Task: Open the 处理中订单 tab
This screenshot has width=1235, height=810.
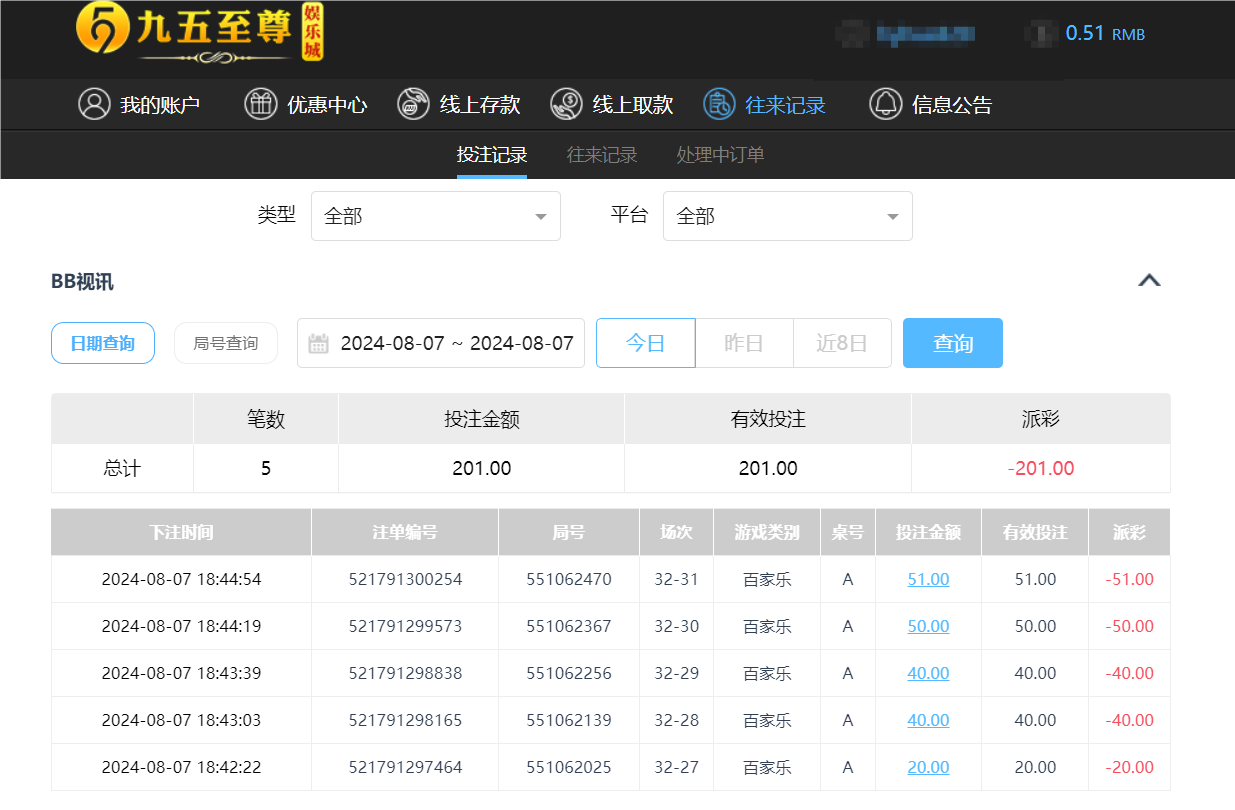Action: tap(719, 155)
